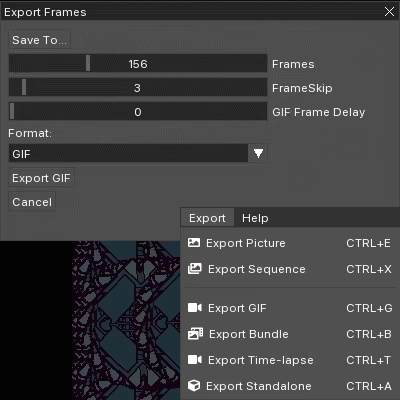
Task: Click the Export Frames title text
Action: [x=45, y=12]
